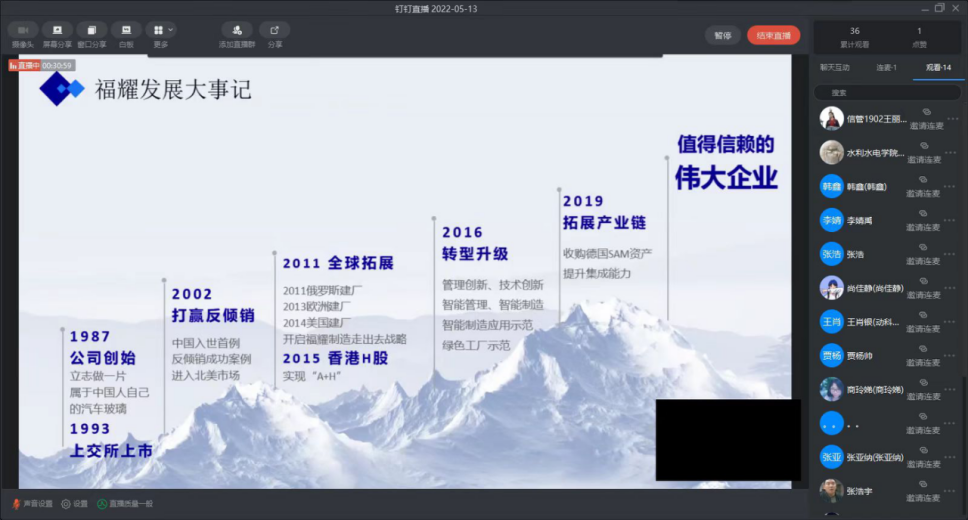
Task: Pause the live stream (暂停)
Action: pos(722,36)
